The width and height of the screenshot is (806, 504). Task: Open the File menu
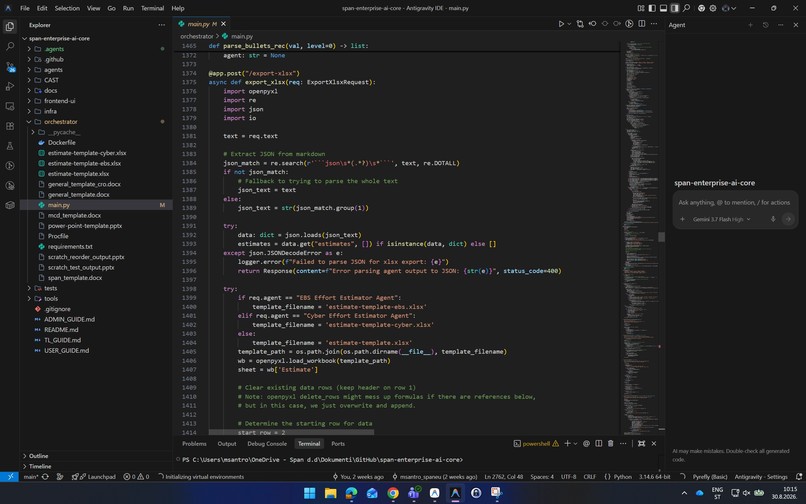[x=25, y=8]
